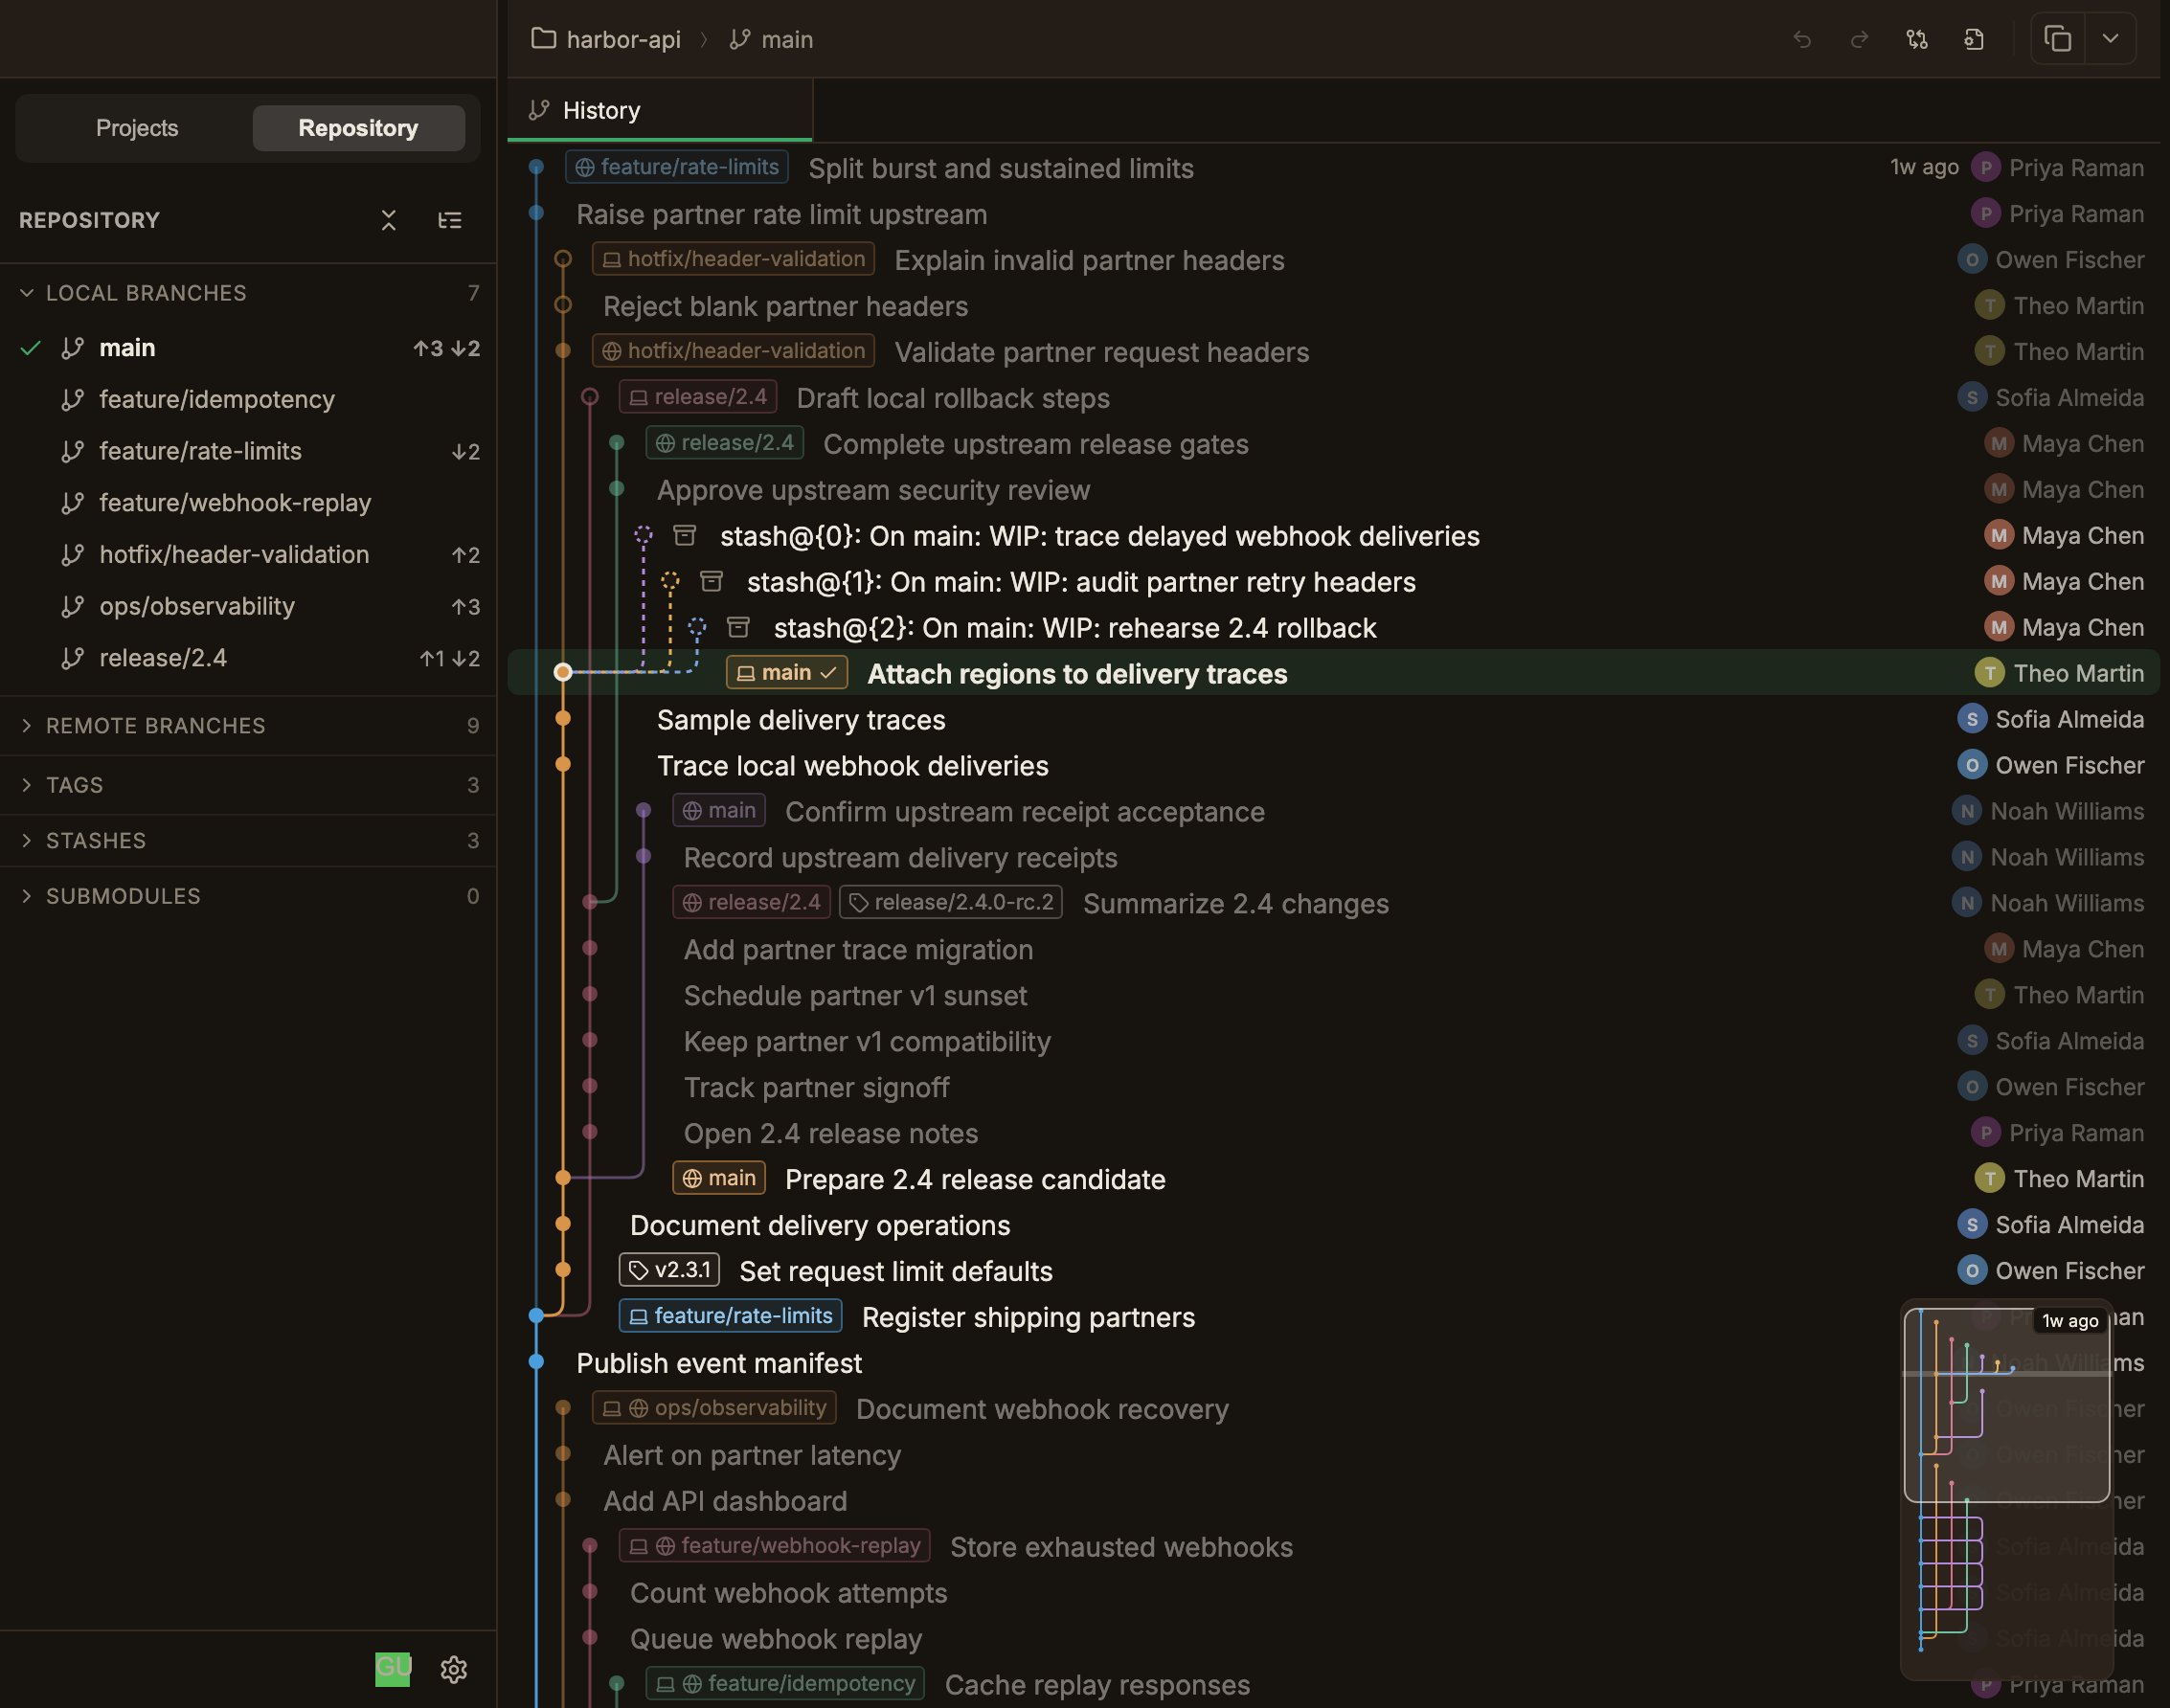This screenshot has height=1708, width=2170.
Task: Click Sofia Almeida avatar on Sample delivery traces row
Action: (1971, 720)
